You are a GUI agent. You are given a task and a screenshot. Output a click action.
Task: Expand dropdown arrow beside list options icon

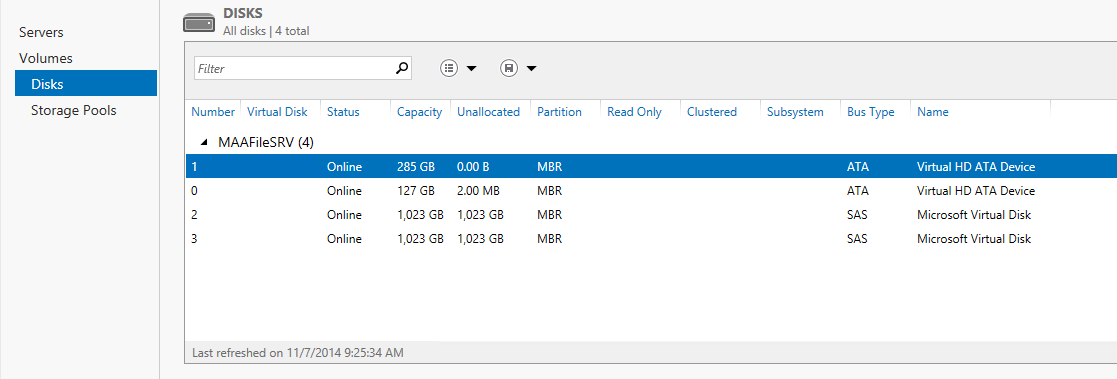coord(471,69)
